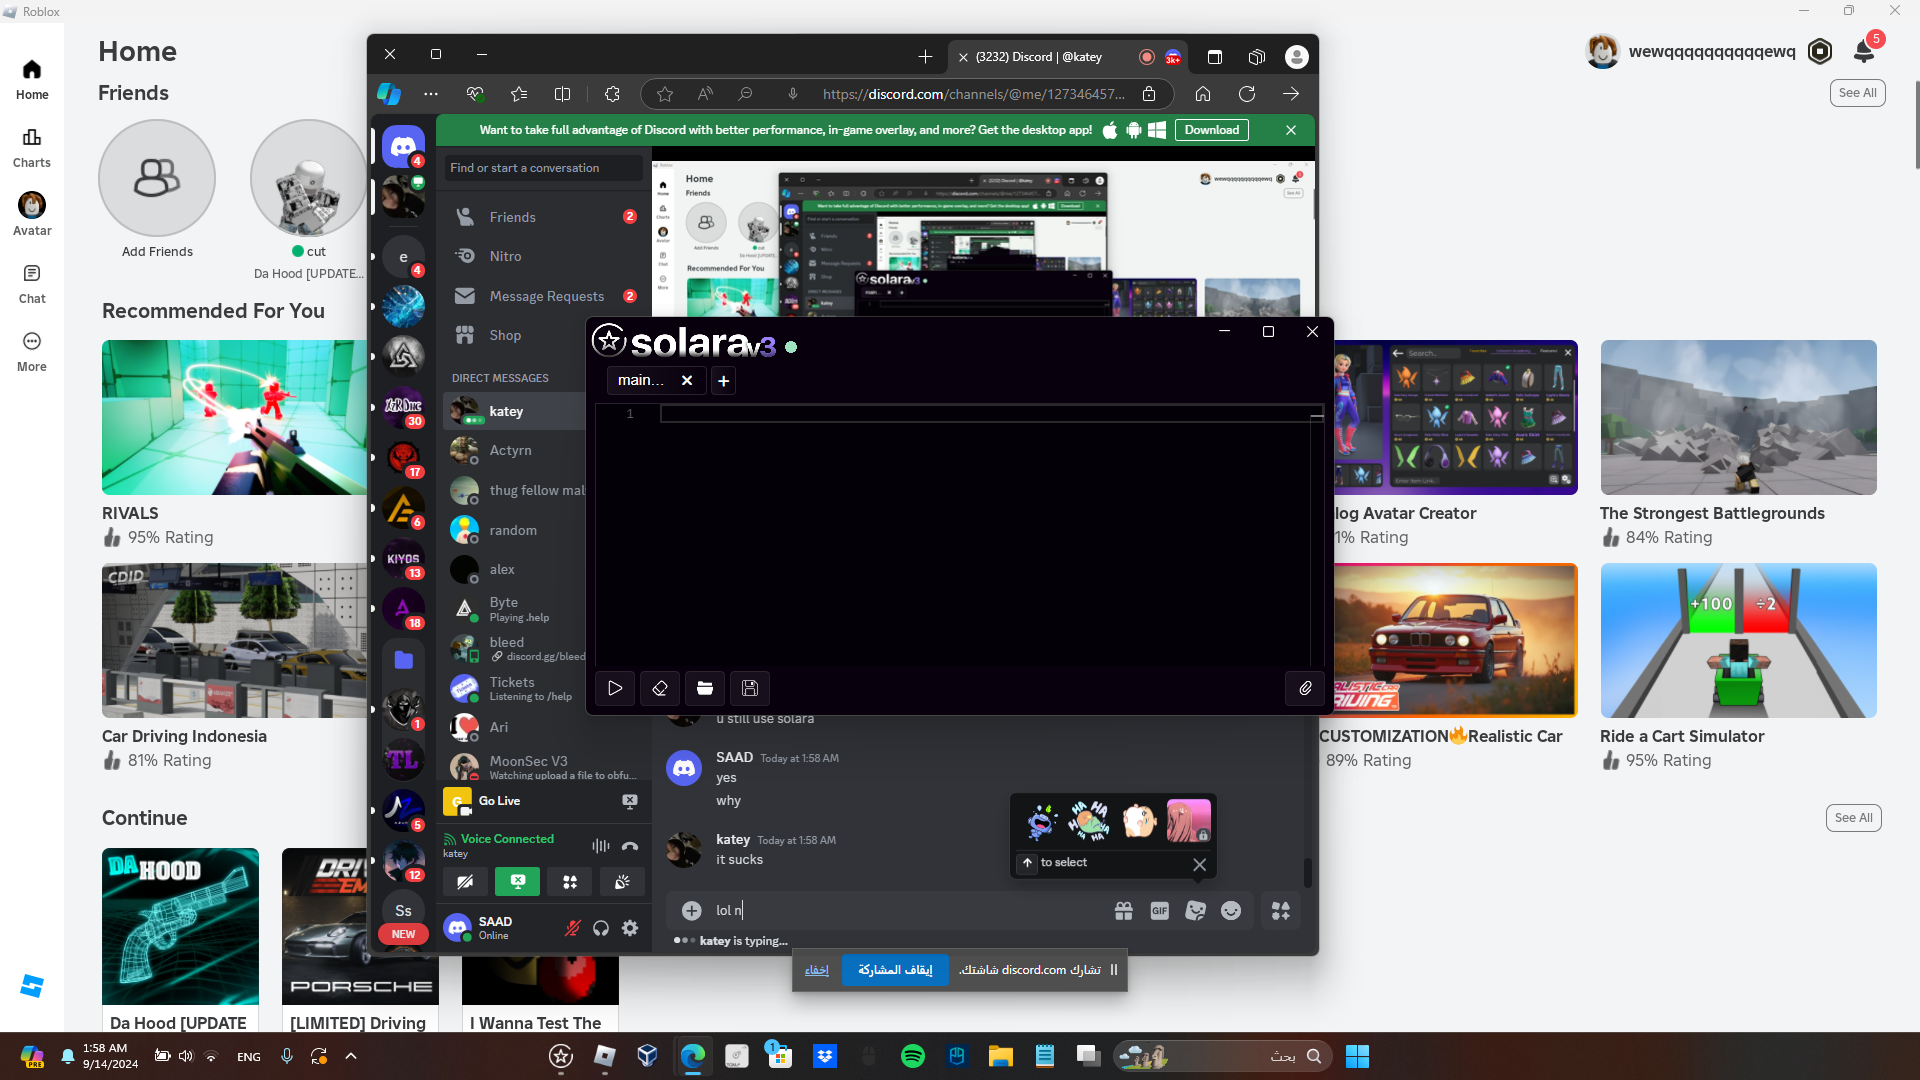Open random direct message
Image resolution: width=1920 pixels, height=1080 pixels.
tap(515, 530)
